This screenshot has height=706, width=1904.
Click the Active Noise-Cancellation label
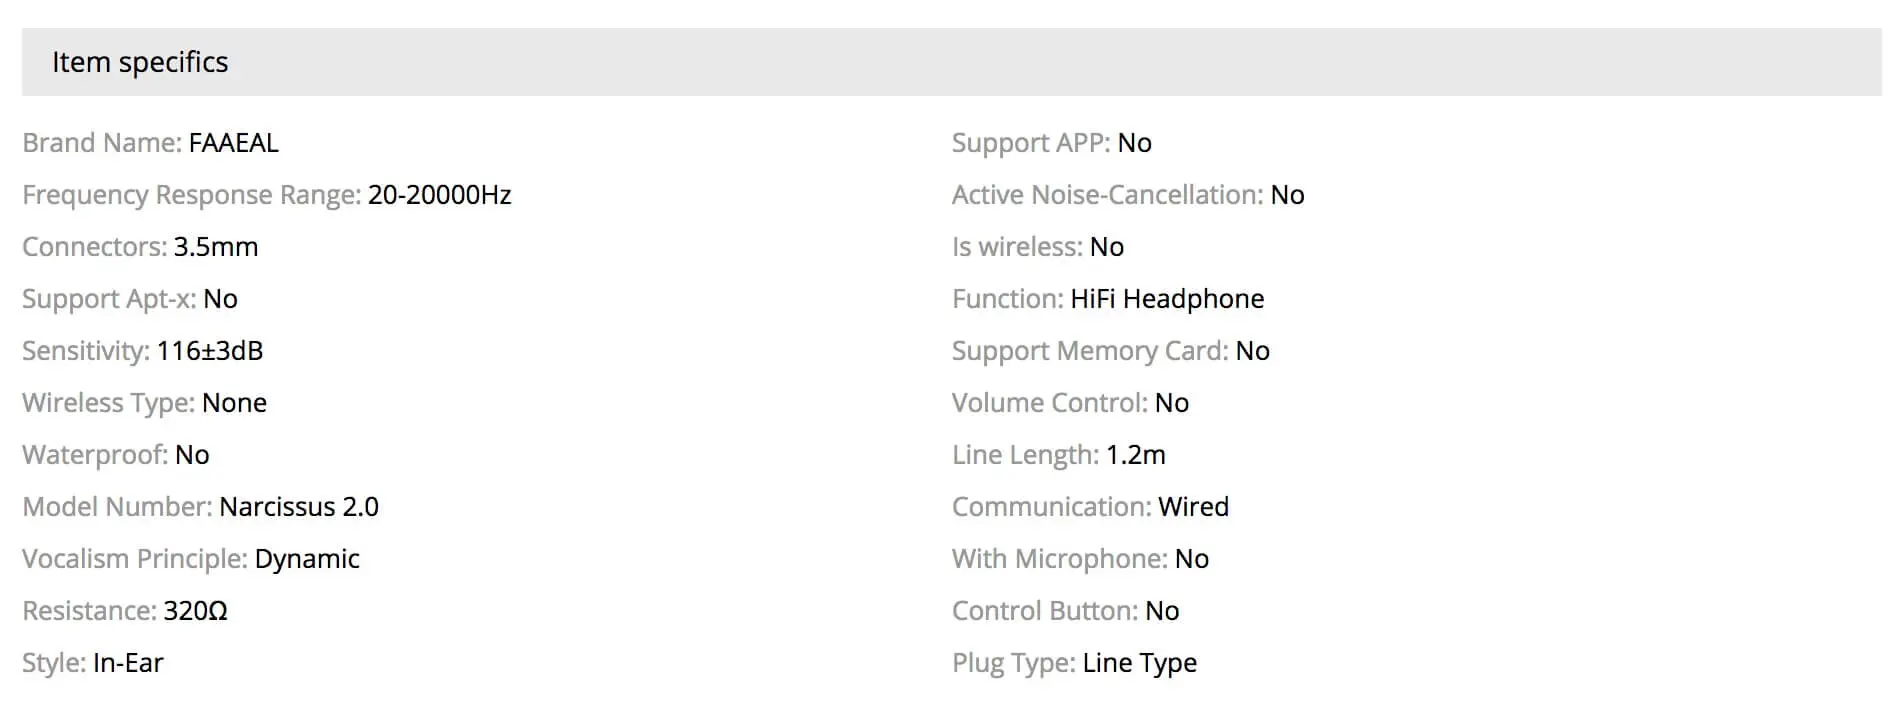tap(1107, 195)
